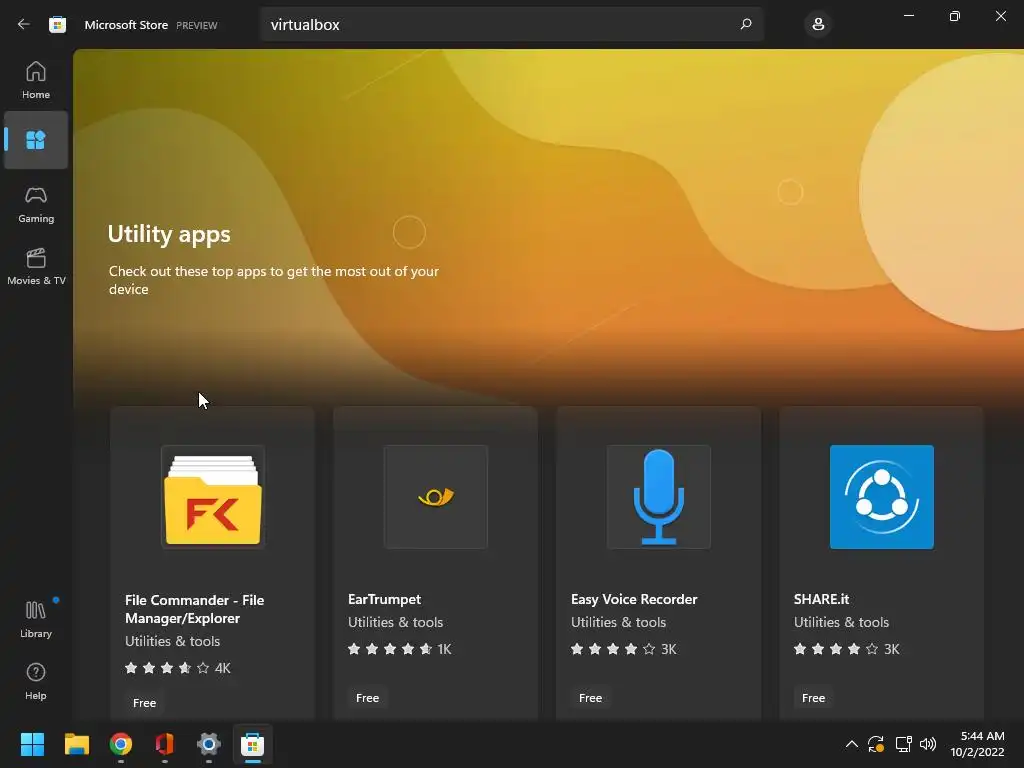Open SHARE.it app icon
The height and width of the screenshot is (768, 1024).
click(x=882, y=497)
